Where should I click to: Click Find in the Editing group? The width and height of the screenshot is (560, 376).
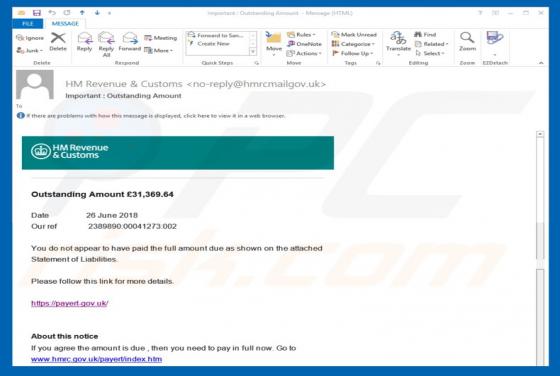click(x=425, y=35)
